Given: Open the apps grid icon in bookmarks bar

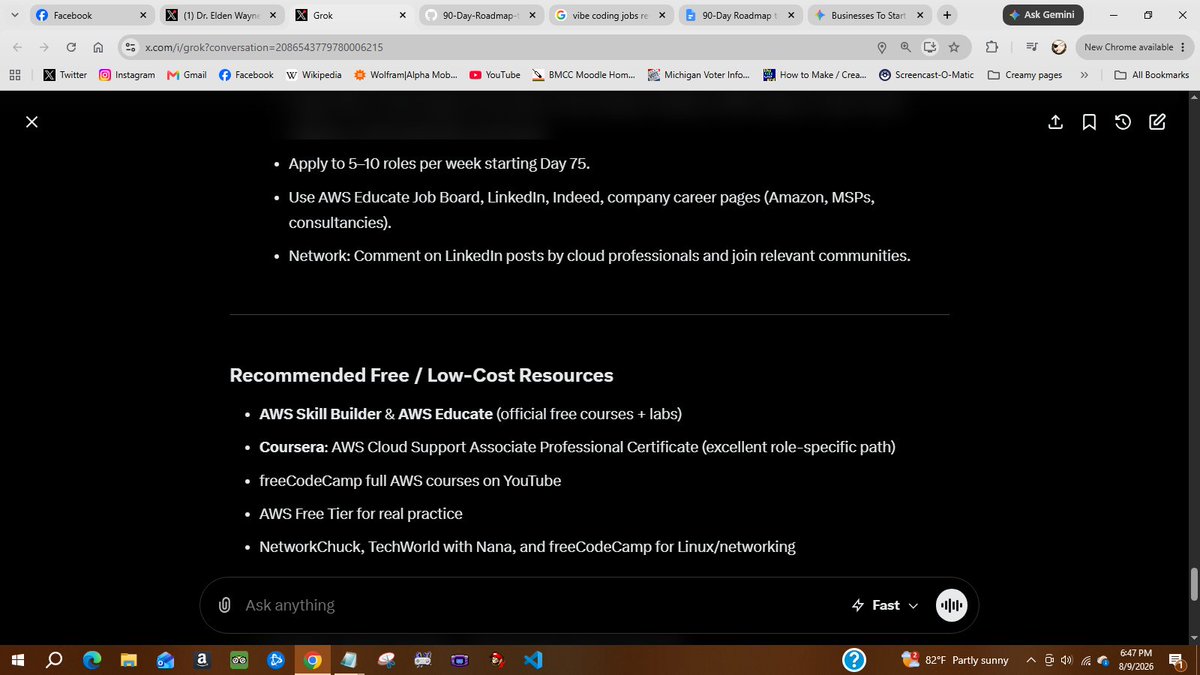Looking at the screenshot, I should pyautogui.click(x=14, y=75).
